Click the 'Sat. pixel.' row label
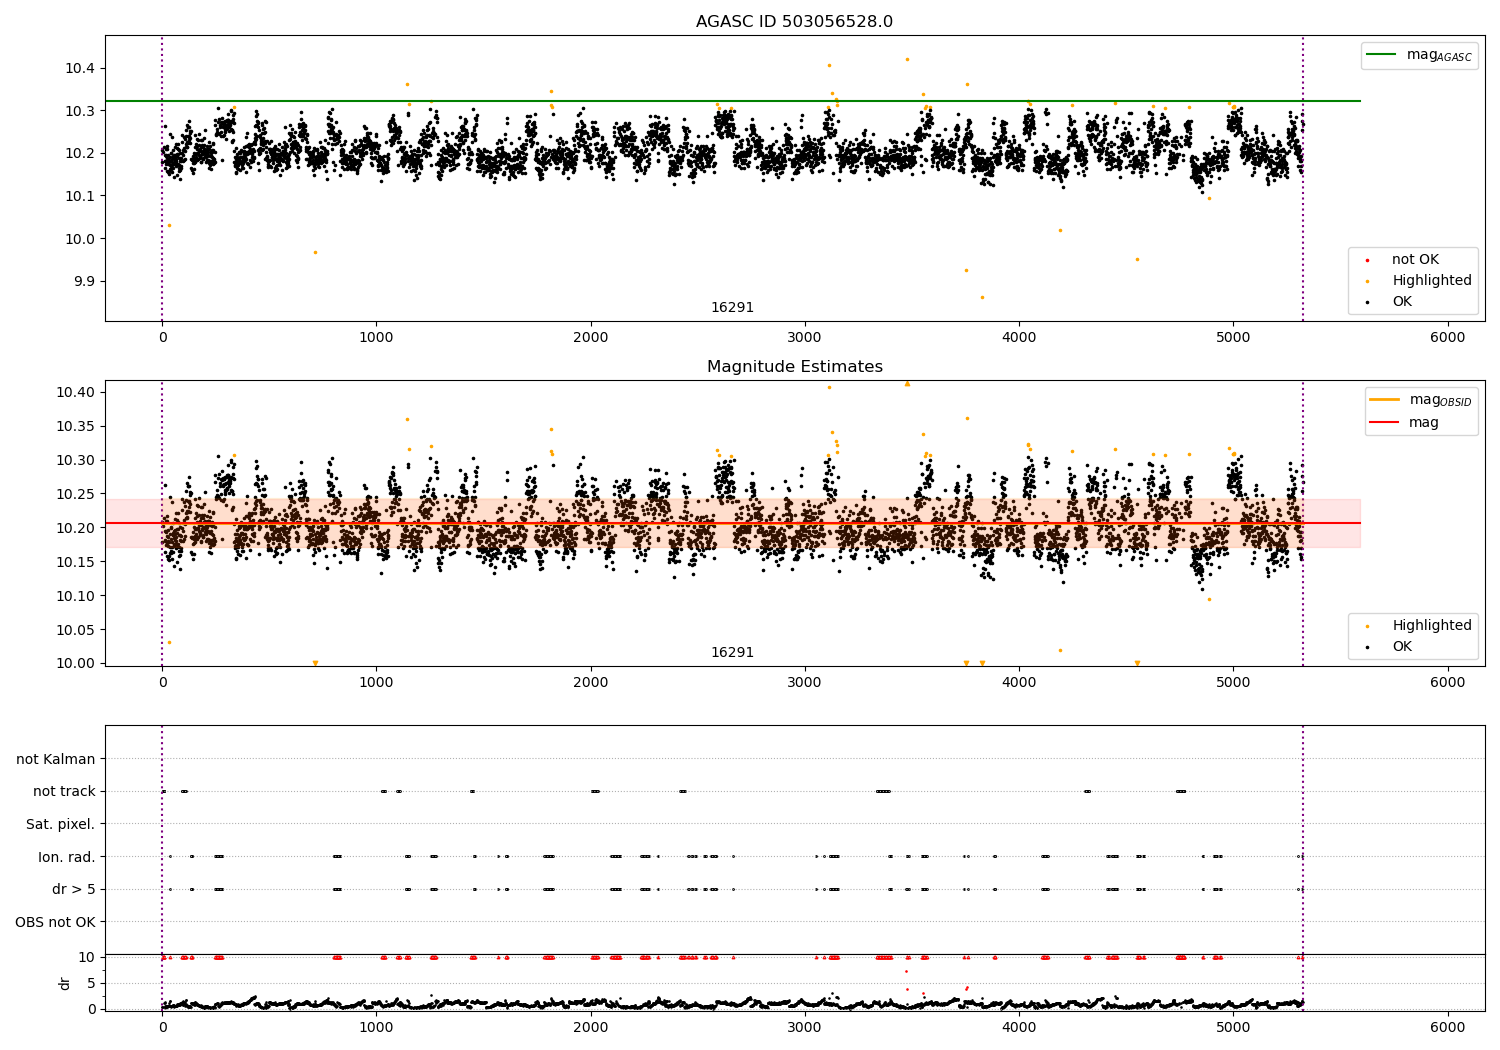 point(60,824)
